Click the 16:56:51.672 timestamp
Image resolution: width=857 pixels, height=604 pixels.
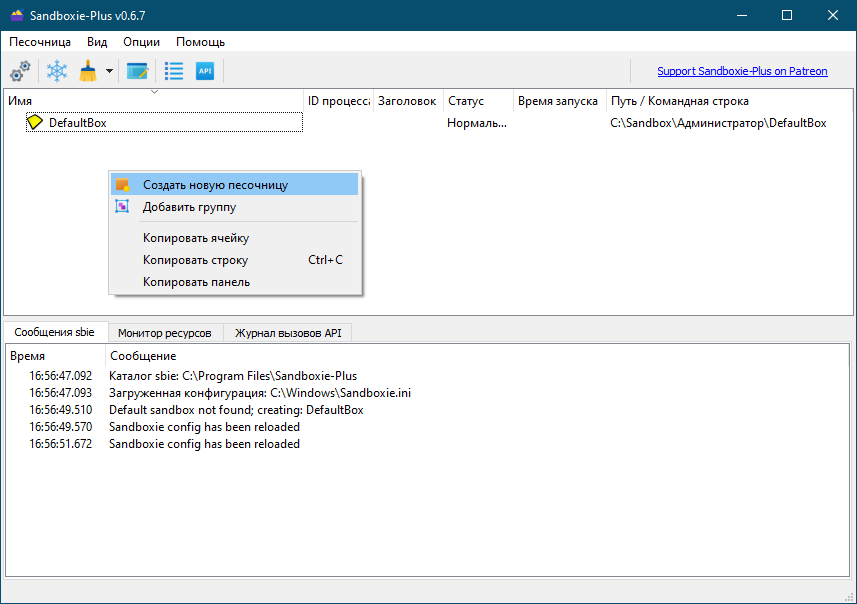click(x=61, y=444)
